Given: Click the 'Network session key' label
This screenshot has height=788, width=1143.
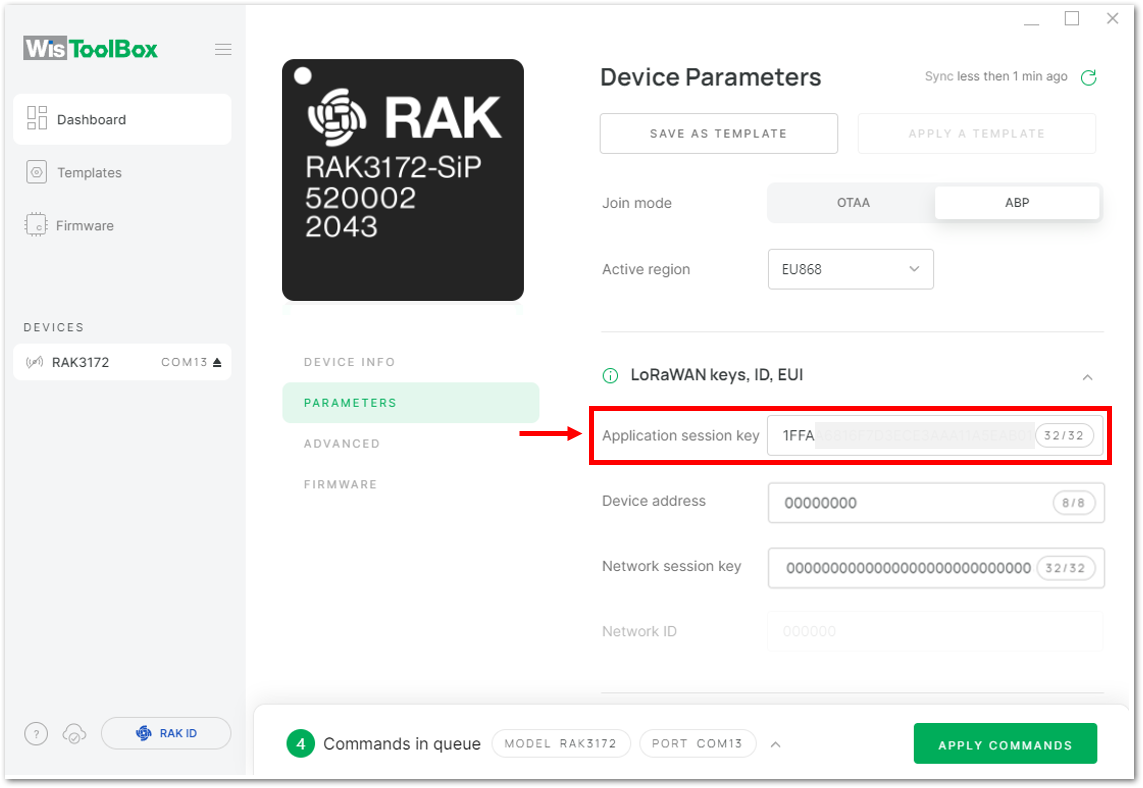Looking at the screenshot, I should coord(671,566).
